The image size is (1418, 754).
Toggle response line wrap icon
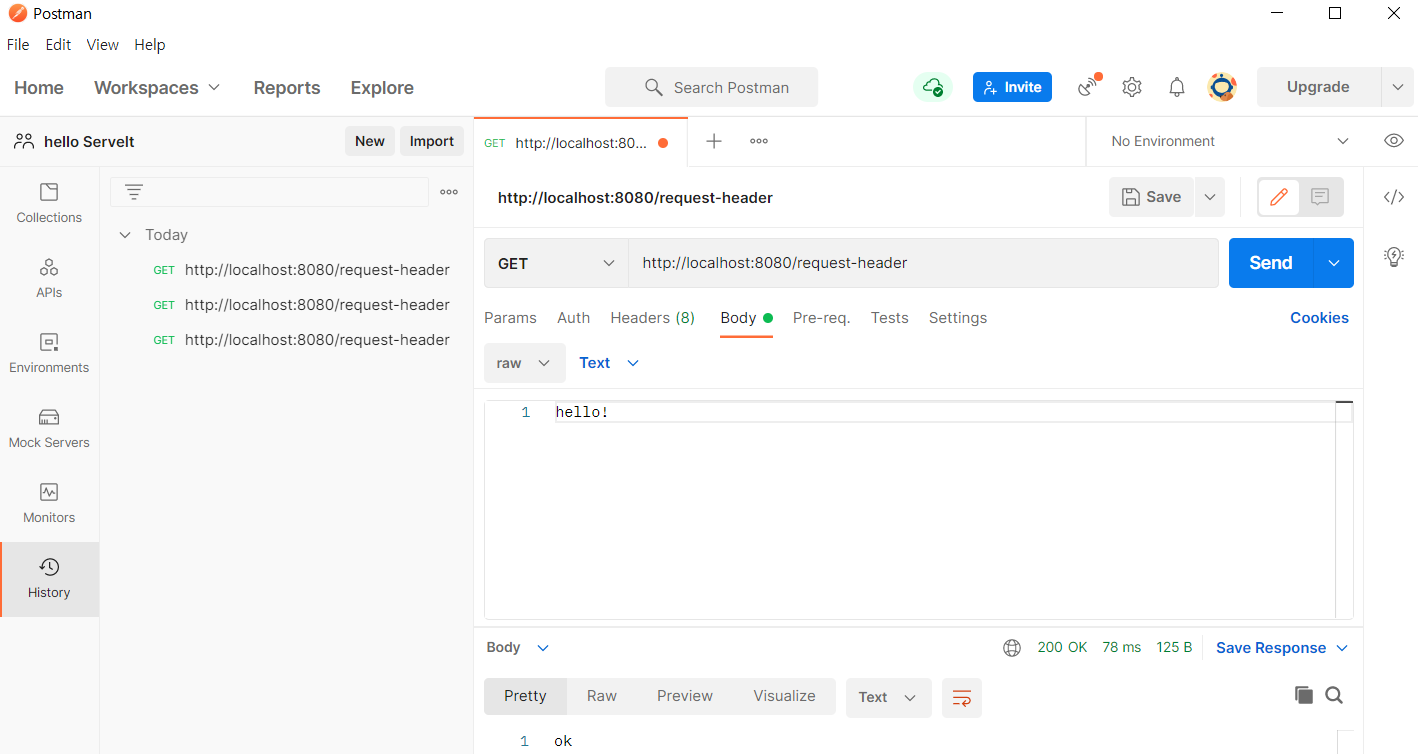(x=962, y=698)
